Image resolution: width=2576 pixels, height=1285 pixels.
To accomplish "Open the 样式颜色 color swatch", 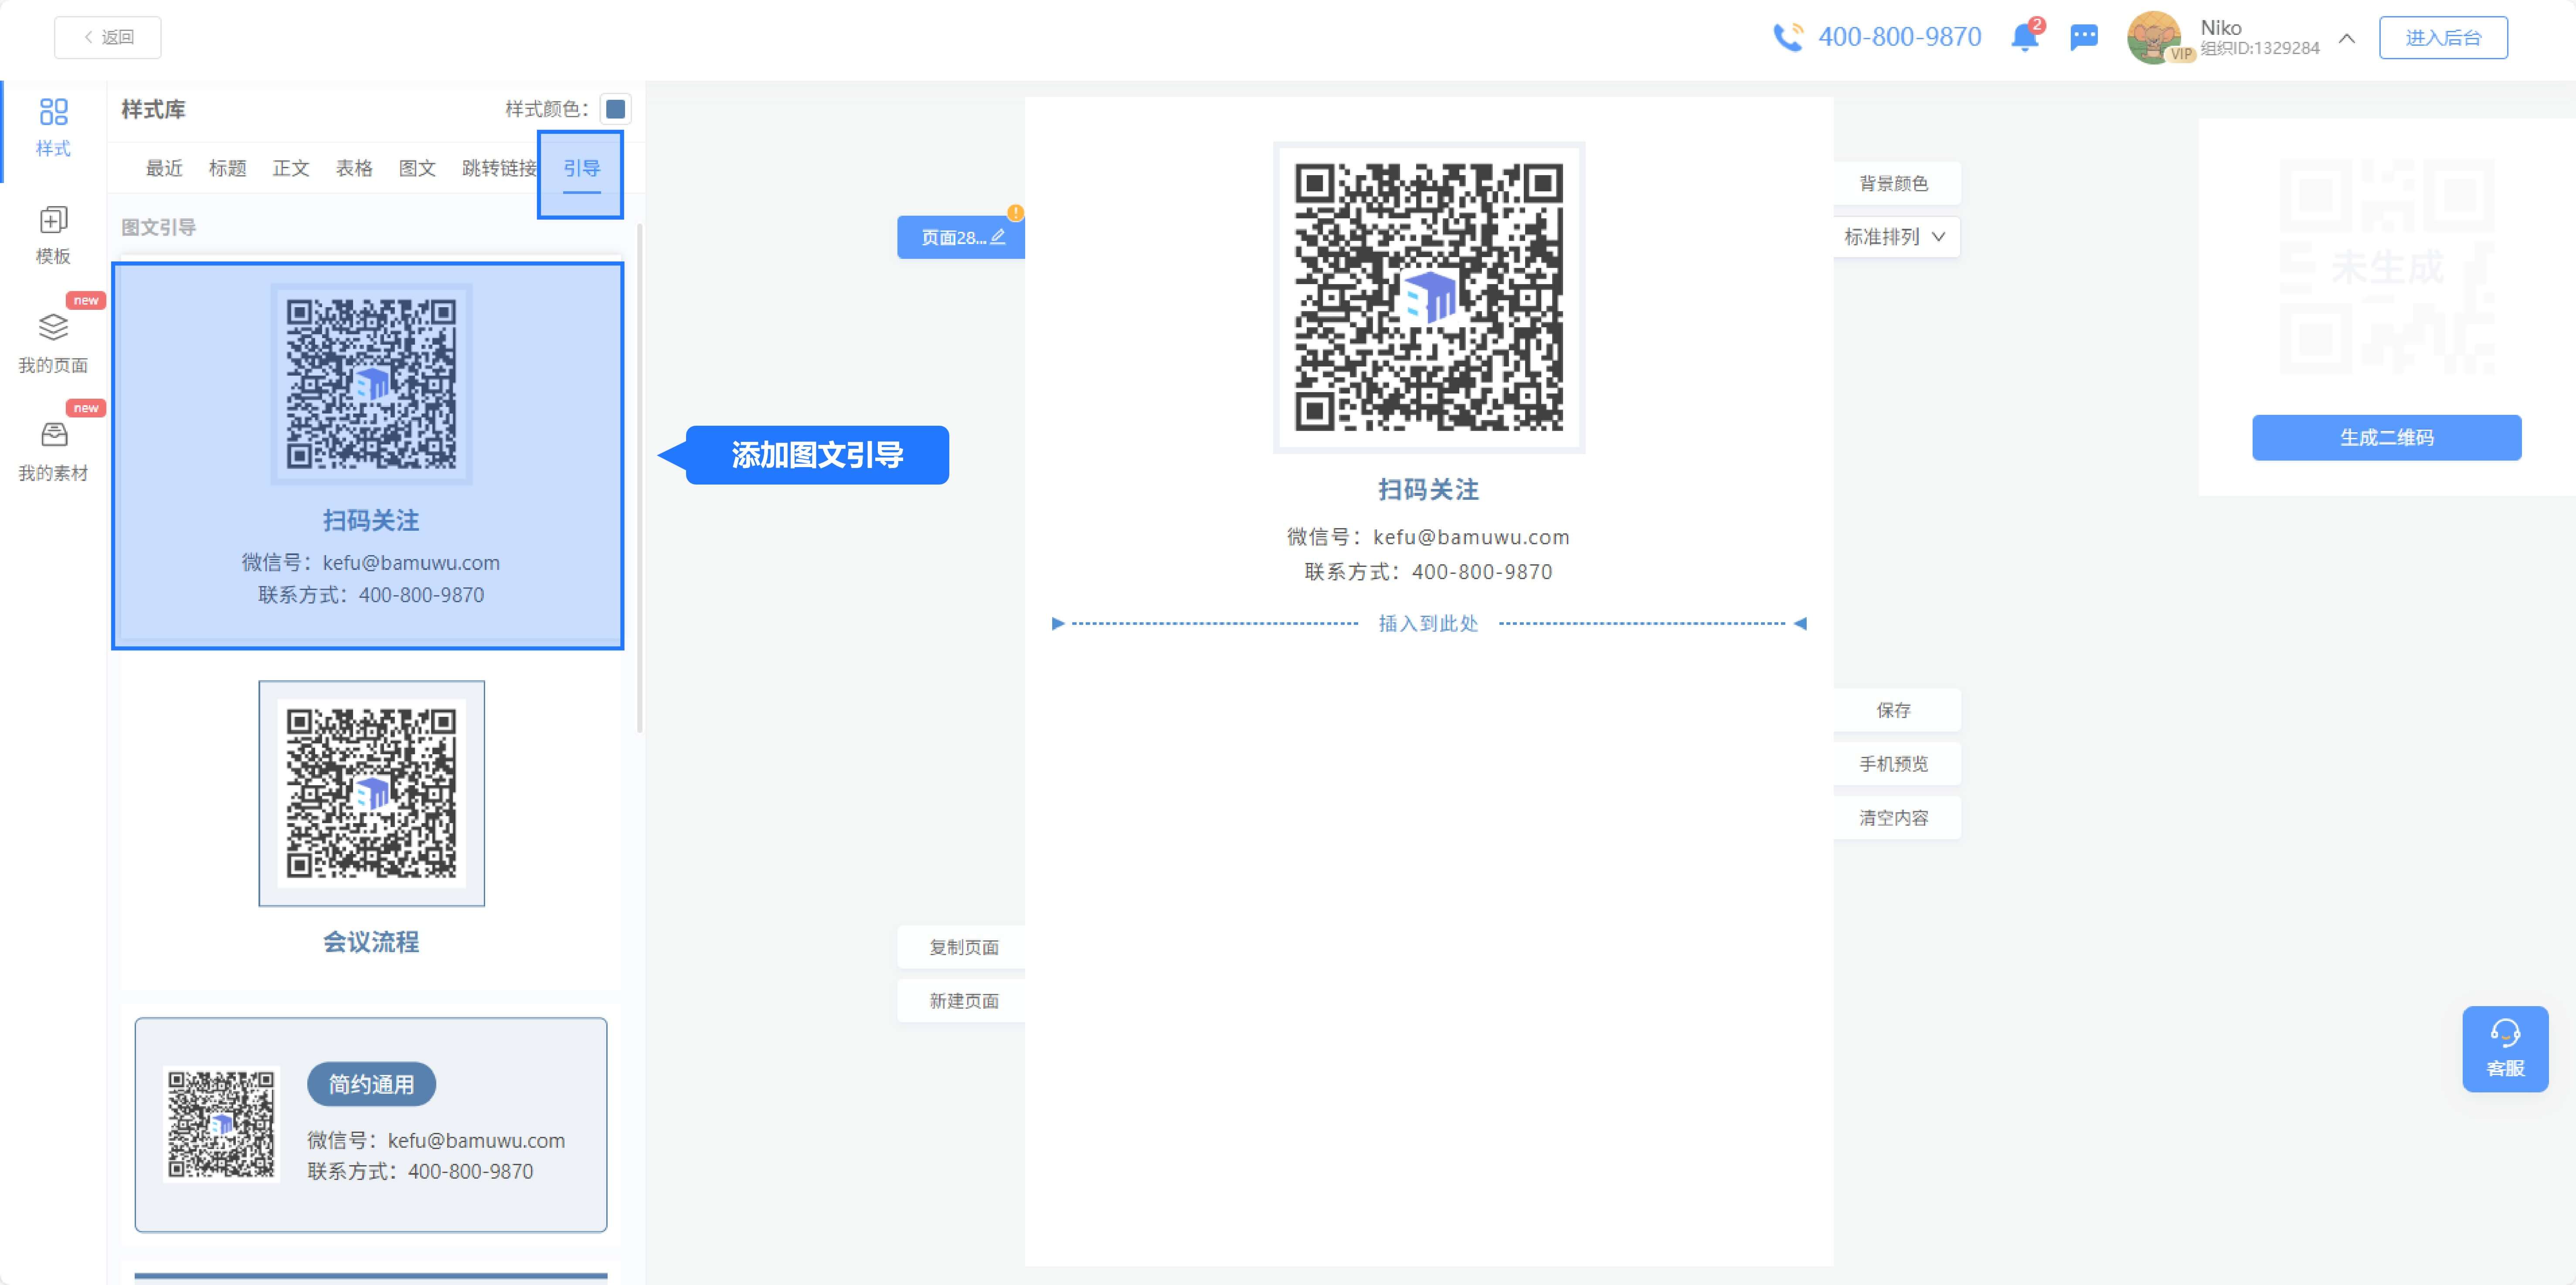I will pos(616,109).
